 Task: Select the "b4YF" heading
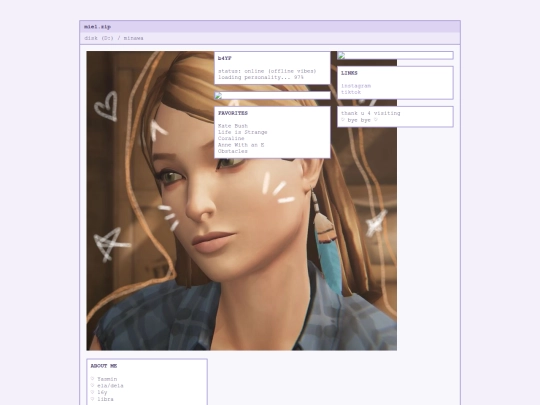225,58
